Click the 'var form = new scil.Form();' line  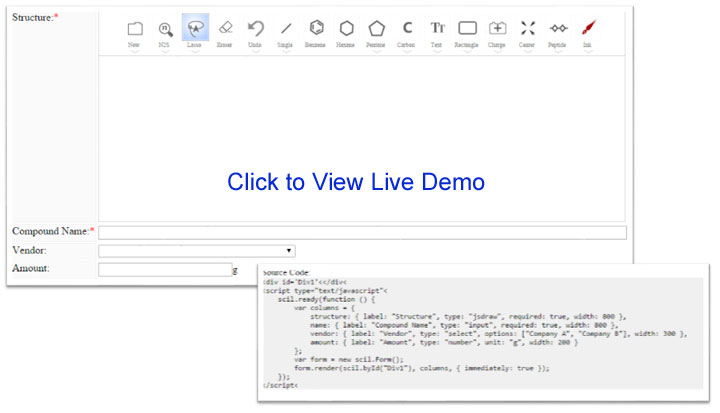[349, 360]
